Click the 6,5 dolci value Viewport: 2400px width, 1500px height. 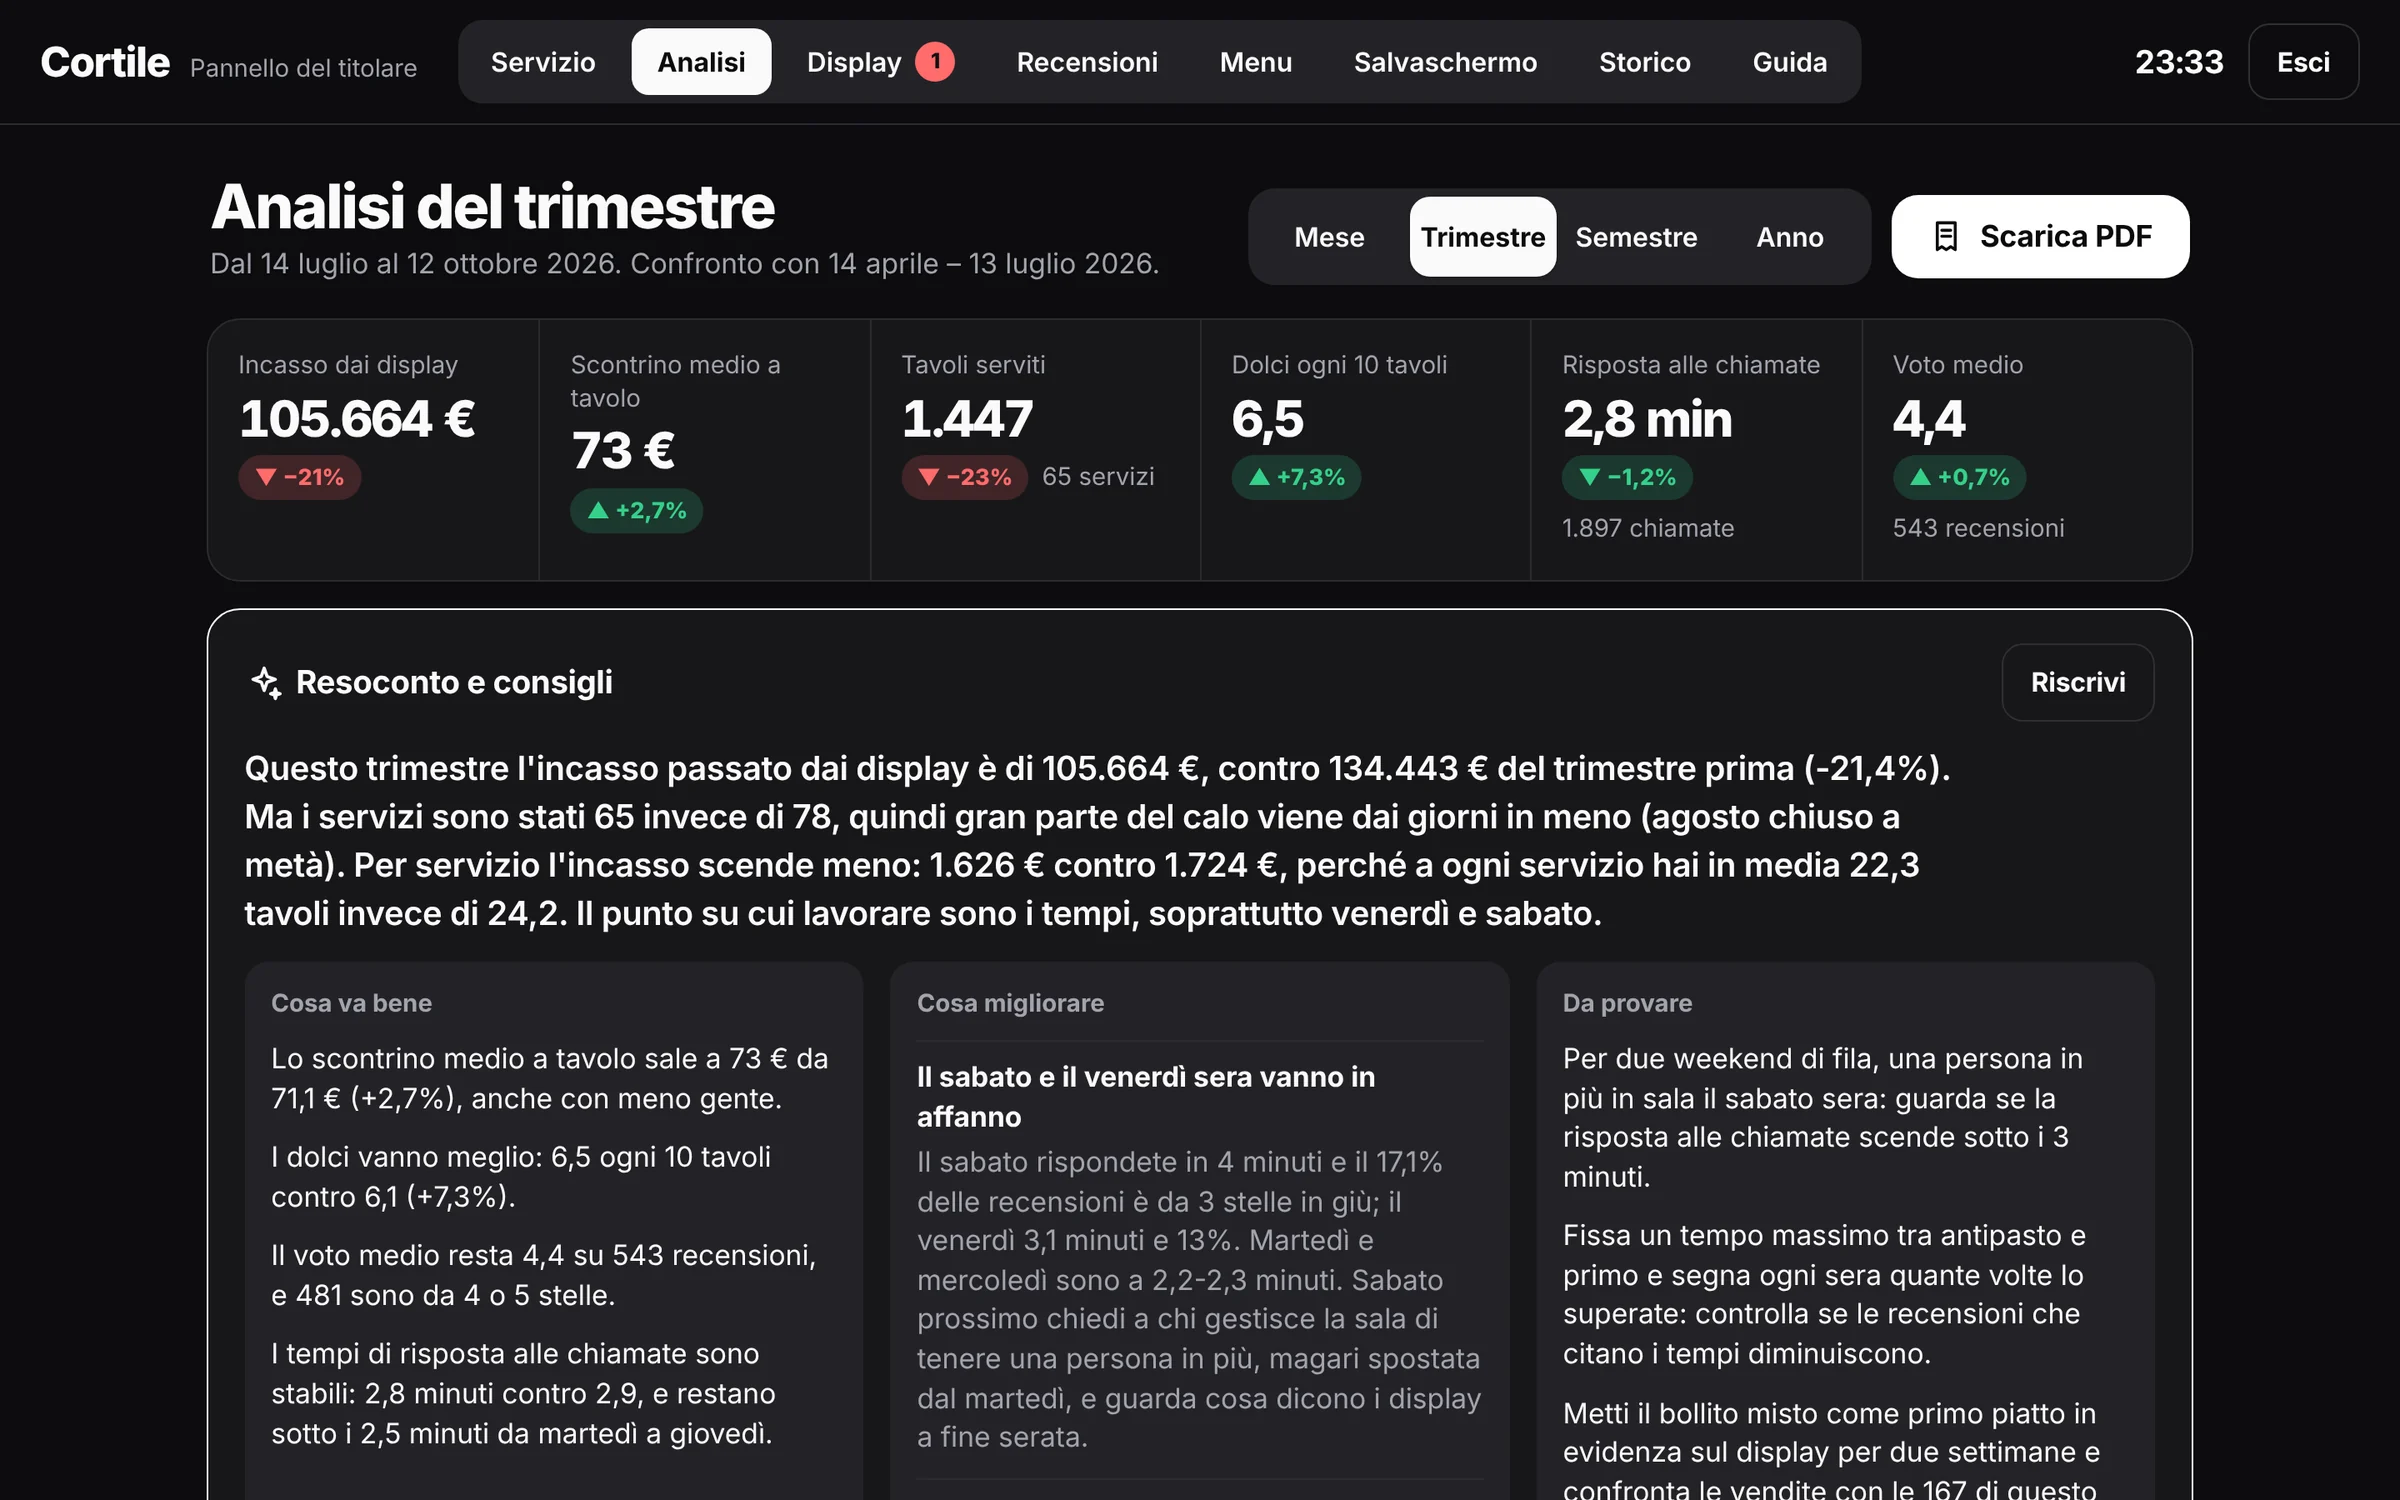1268,418
